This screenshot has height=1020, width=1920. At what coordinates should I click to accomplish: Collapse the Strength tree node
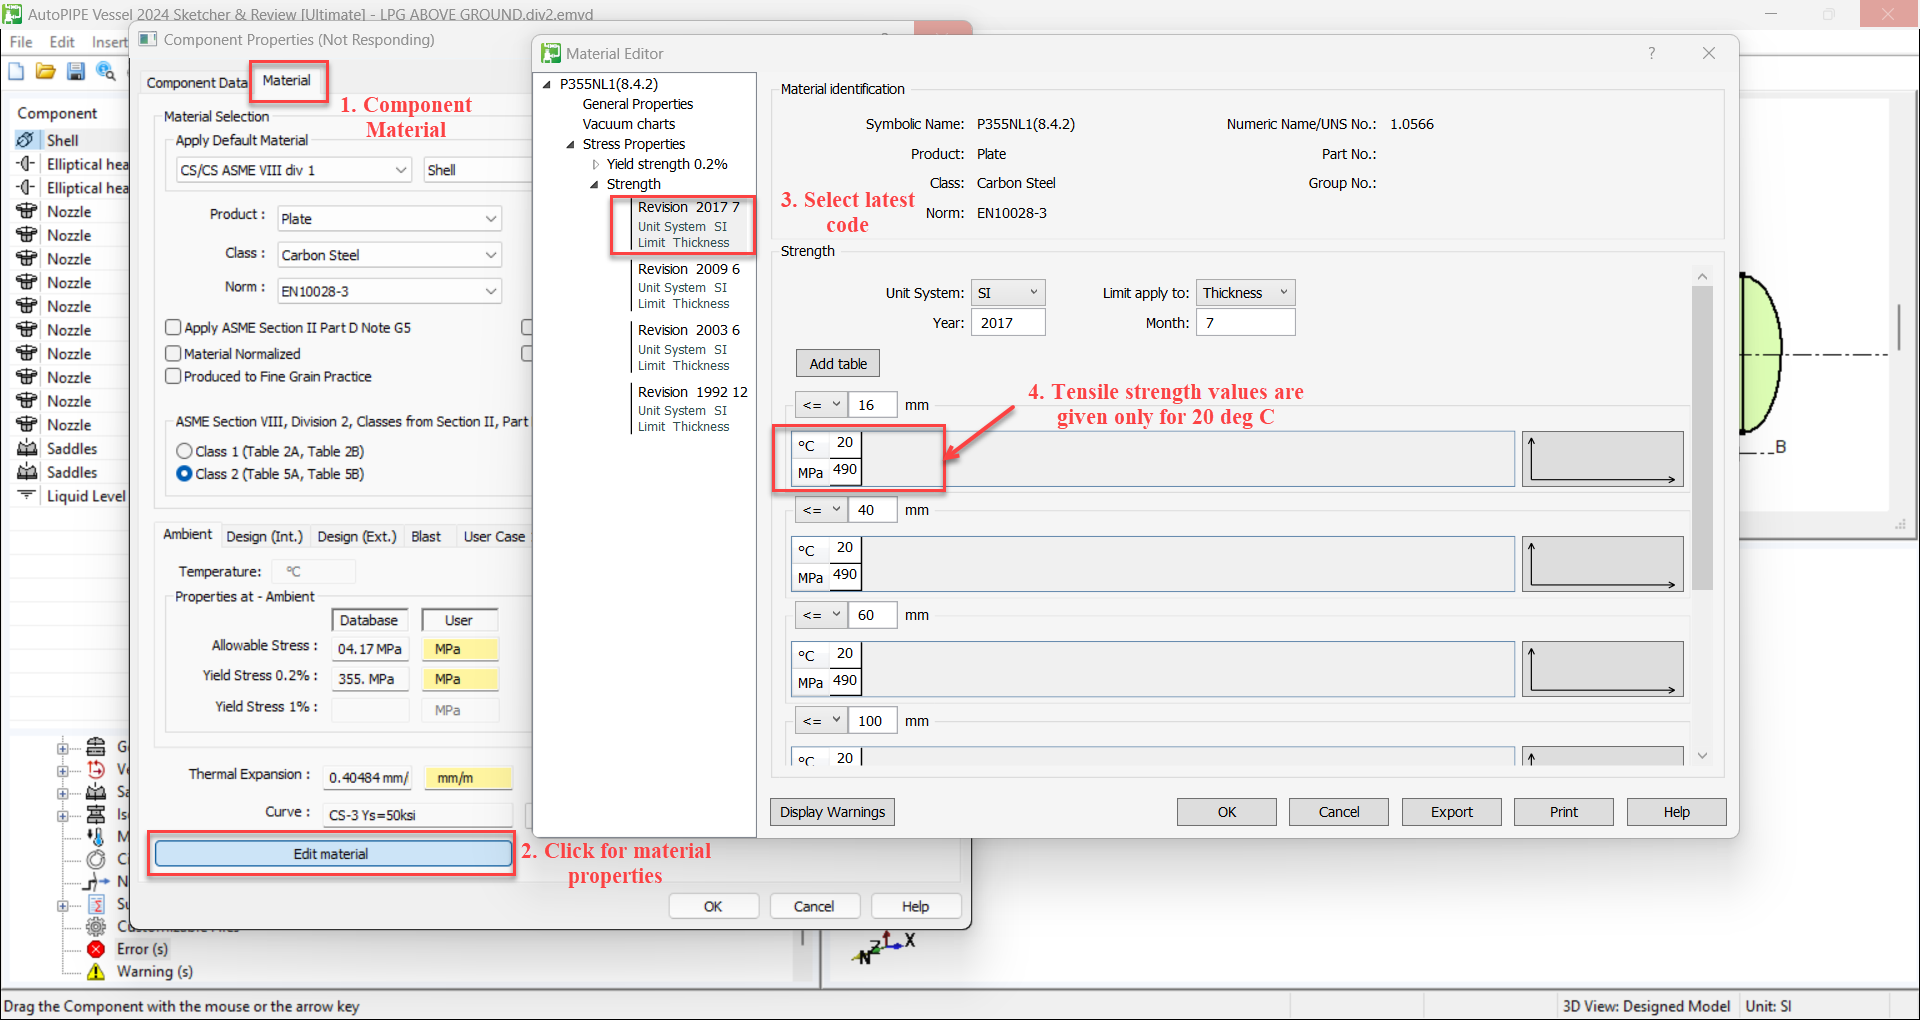(594, 185)
